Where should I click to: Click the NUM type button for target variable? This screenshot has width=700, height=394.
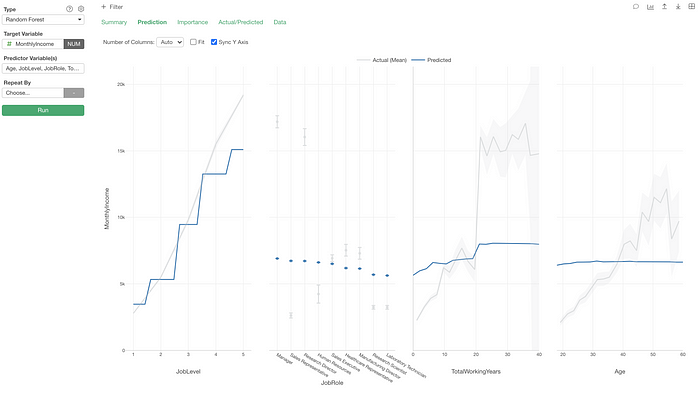point(74,44)
